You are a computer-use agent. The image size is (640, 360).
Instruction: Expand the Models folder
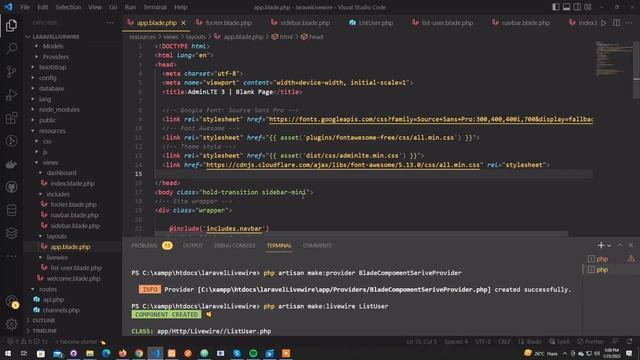[53, 46]
